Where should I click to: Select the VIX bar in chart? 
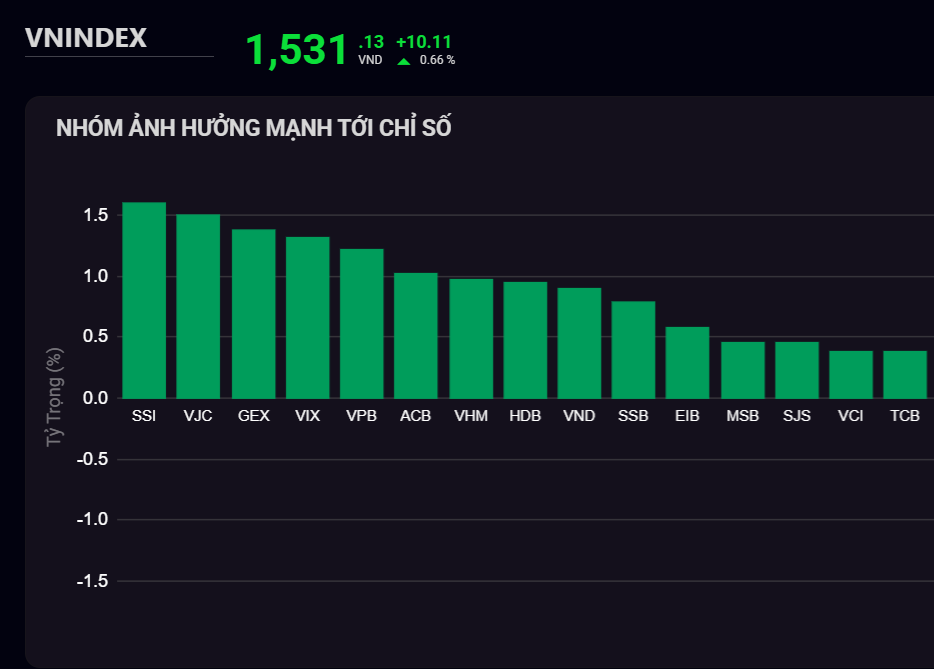[308, 318]
